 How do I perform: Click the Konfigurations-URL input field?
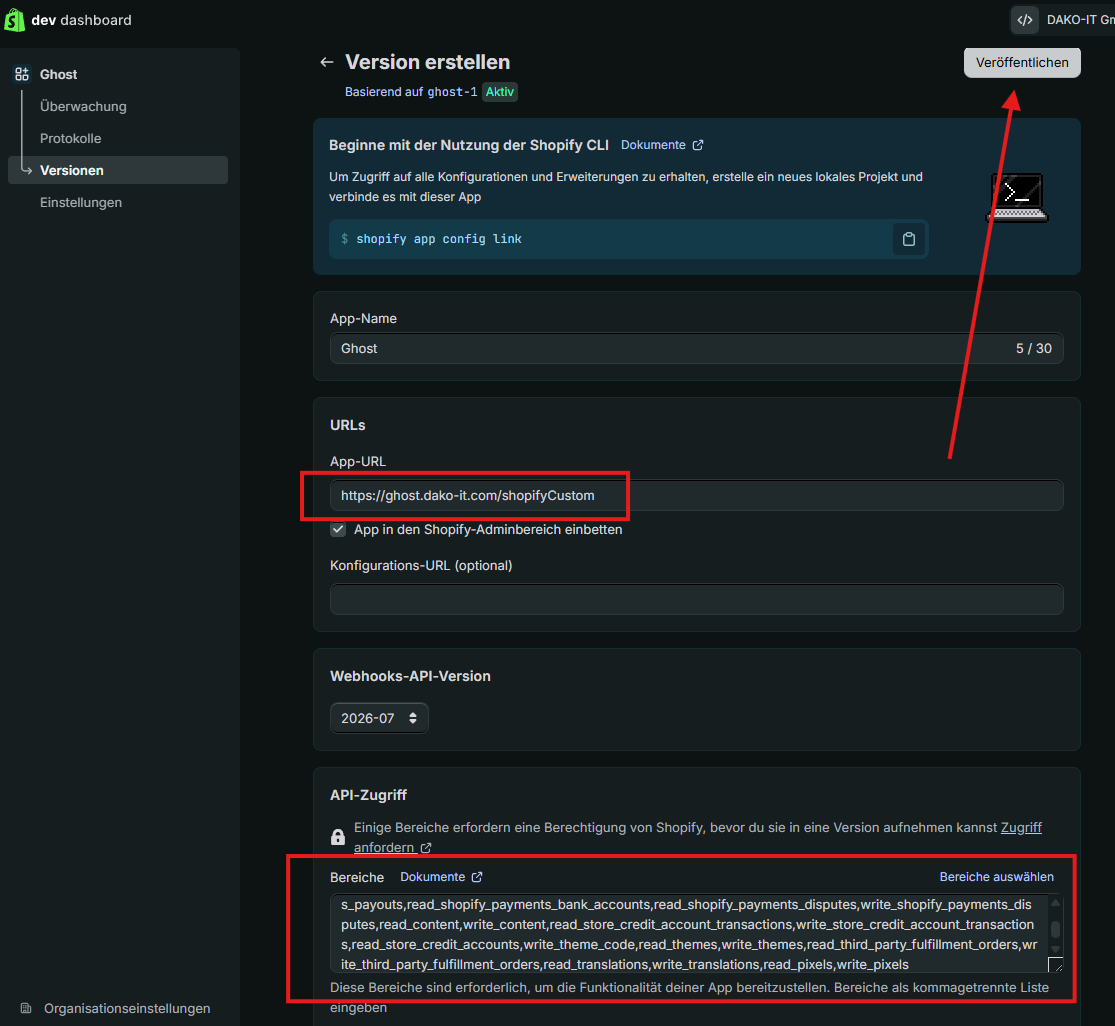(x=696, y=599)
